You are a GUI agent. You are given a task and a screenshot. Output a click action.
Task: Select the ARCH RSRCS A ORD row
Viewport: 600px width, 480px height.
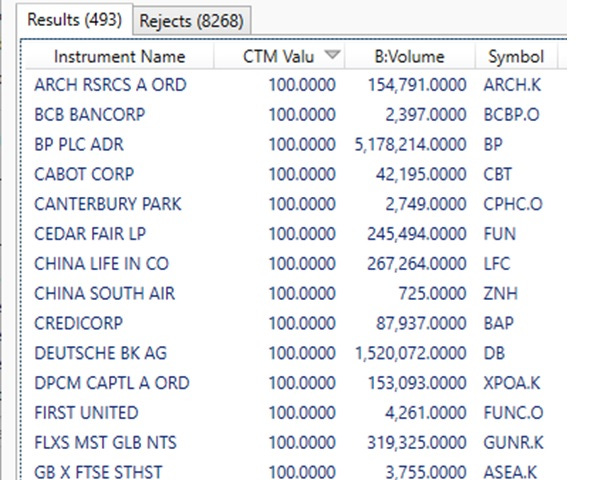coord(110,85)
